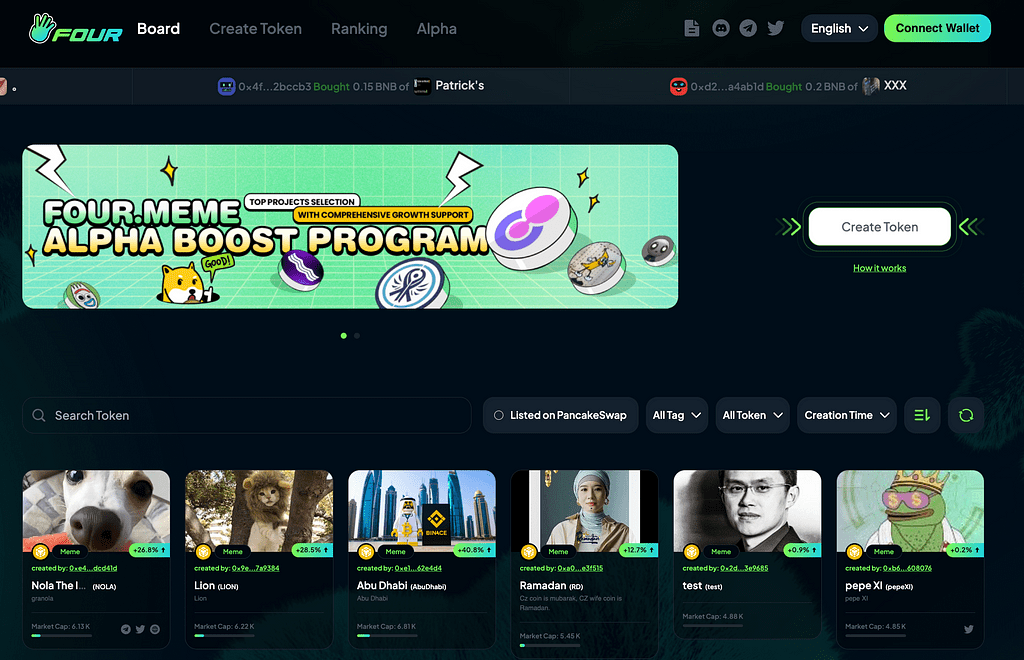Click the Search Token input field
The width and height of the screenshot is (1024, 660).
pyautogui.click(x=247, y=415)
